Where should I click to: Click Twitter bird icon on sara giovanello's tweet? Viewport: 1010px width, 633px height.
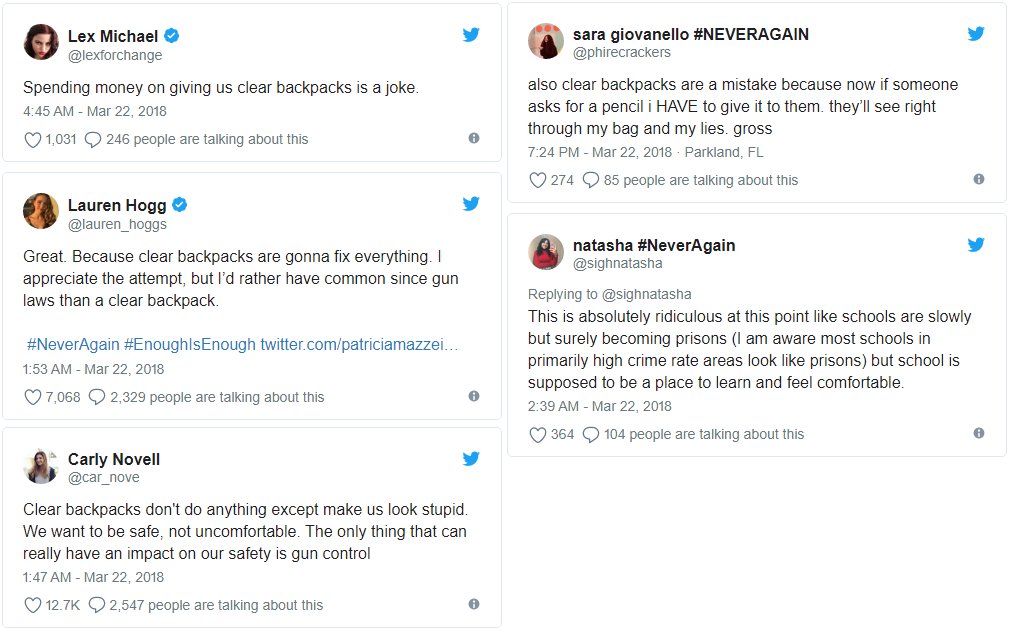coord(976,34)
